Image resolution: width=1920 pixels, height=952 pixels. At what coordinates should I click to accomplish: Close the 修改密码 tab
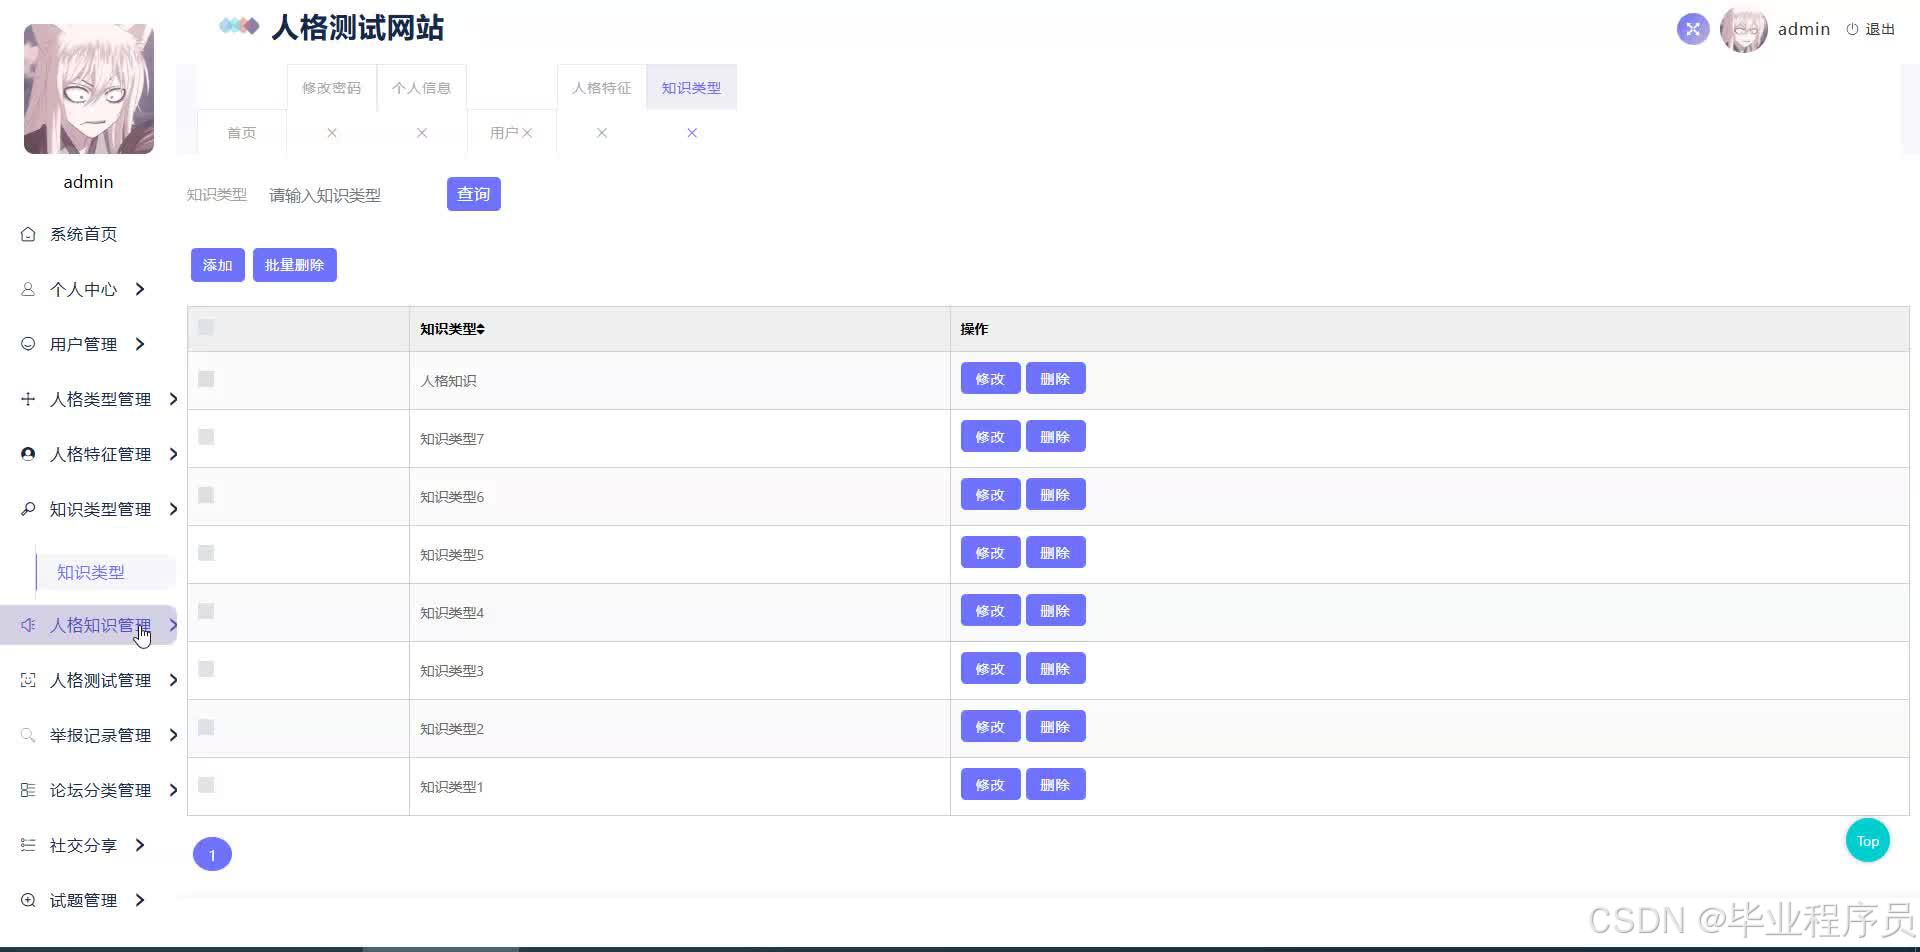tap(332, 133)
